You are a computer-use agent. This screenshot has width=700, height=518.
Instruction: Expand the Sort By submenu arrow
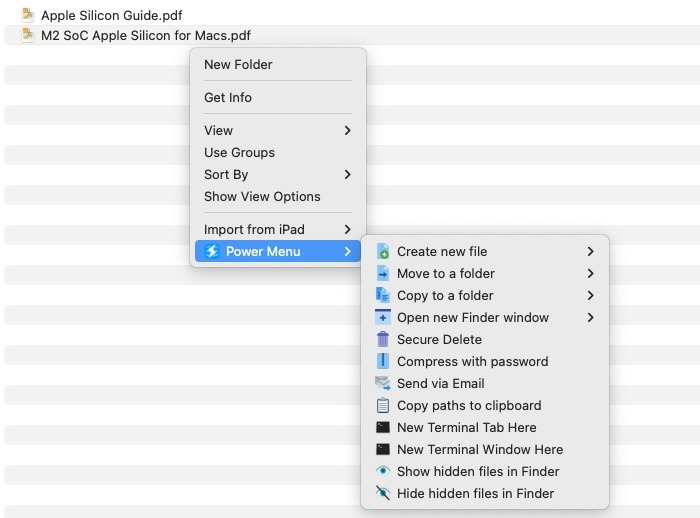(347, 175)
